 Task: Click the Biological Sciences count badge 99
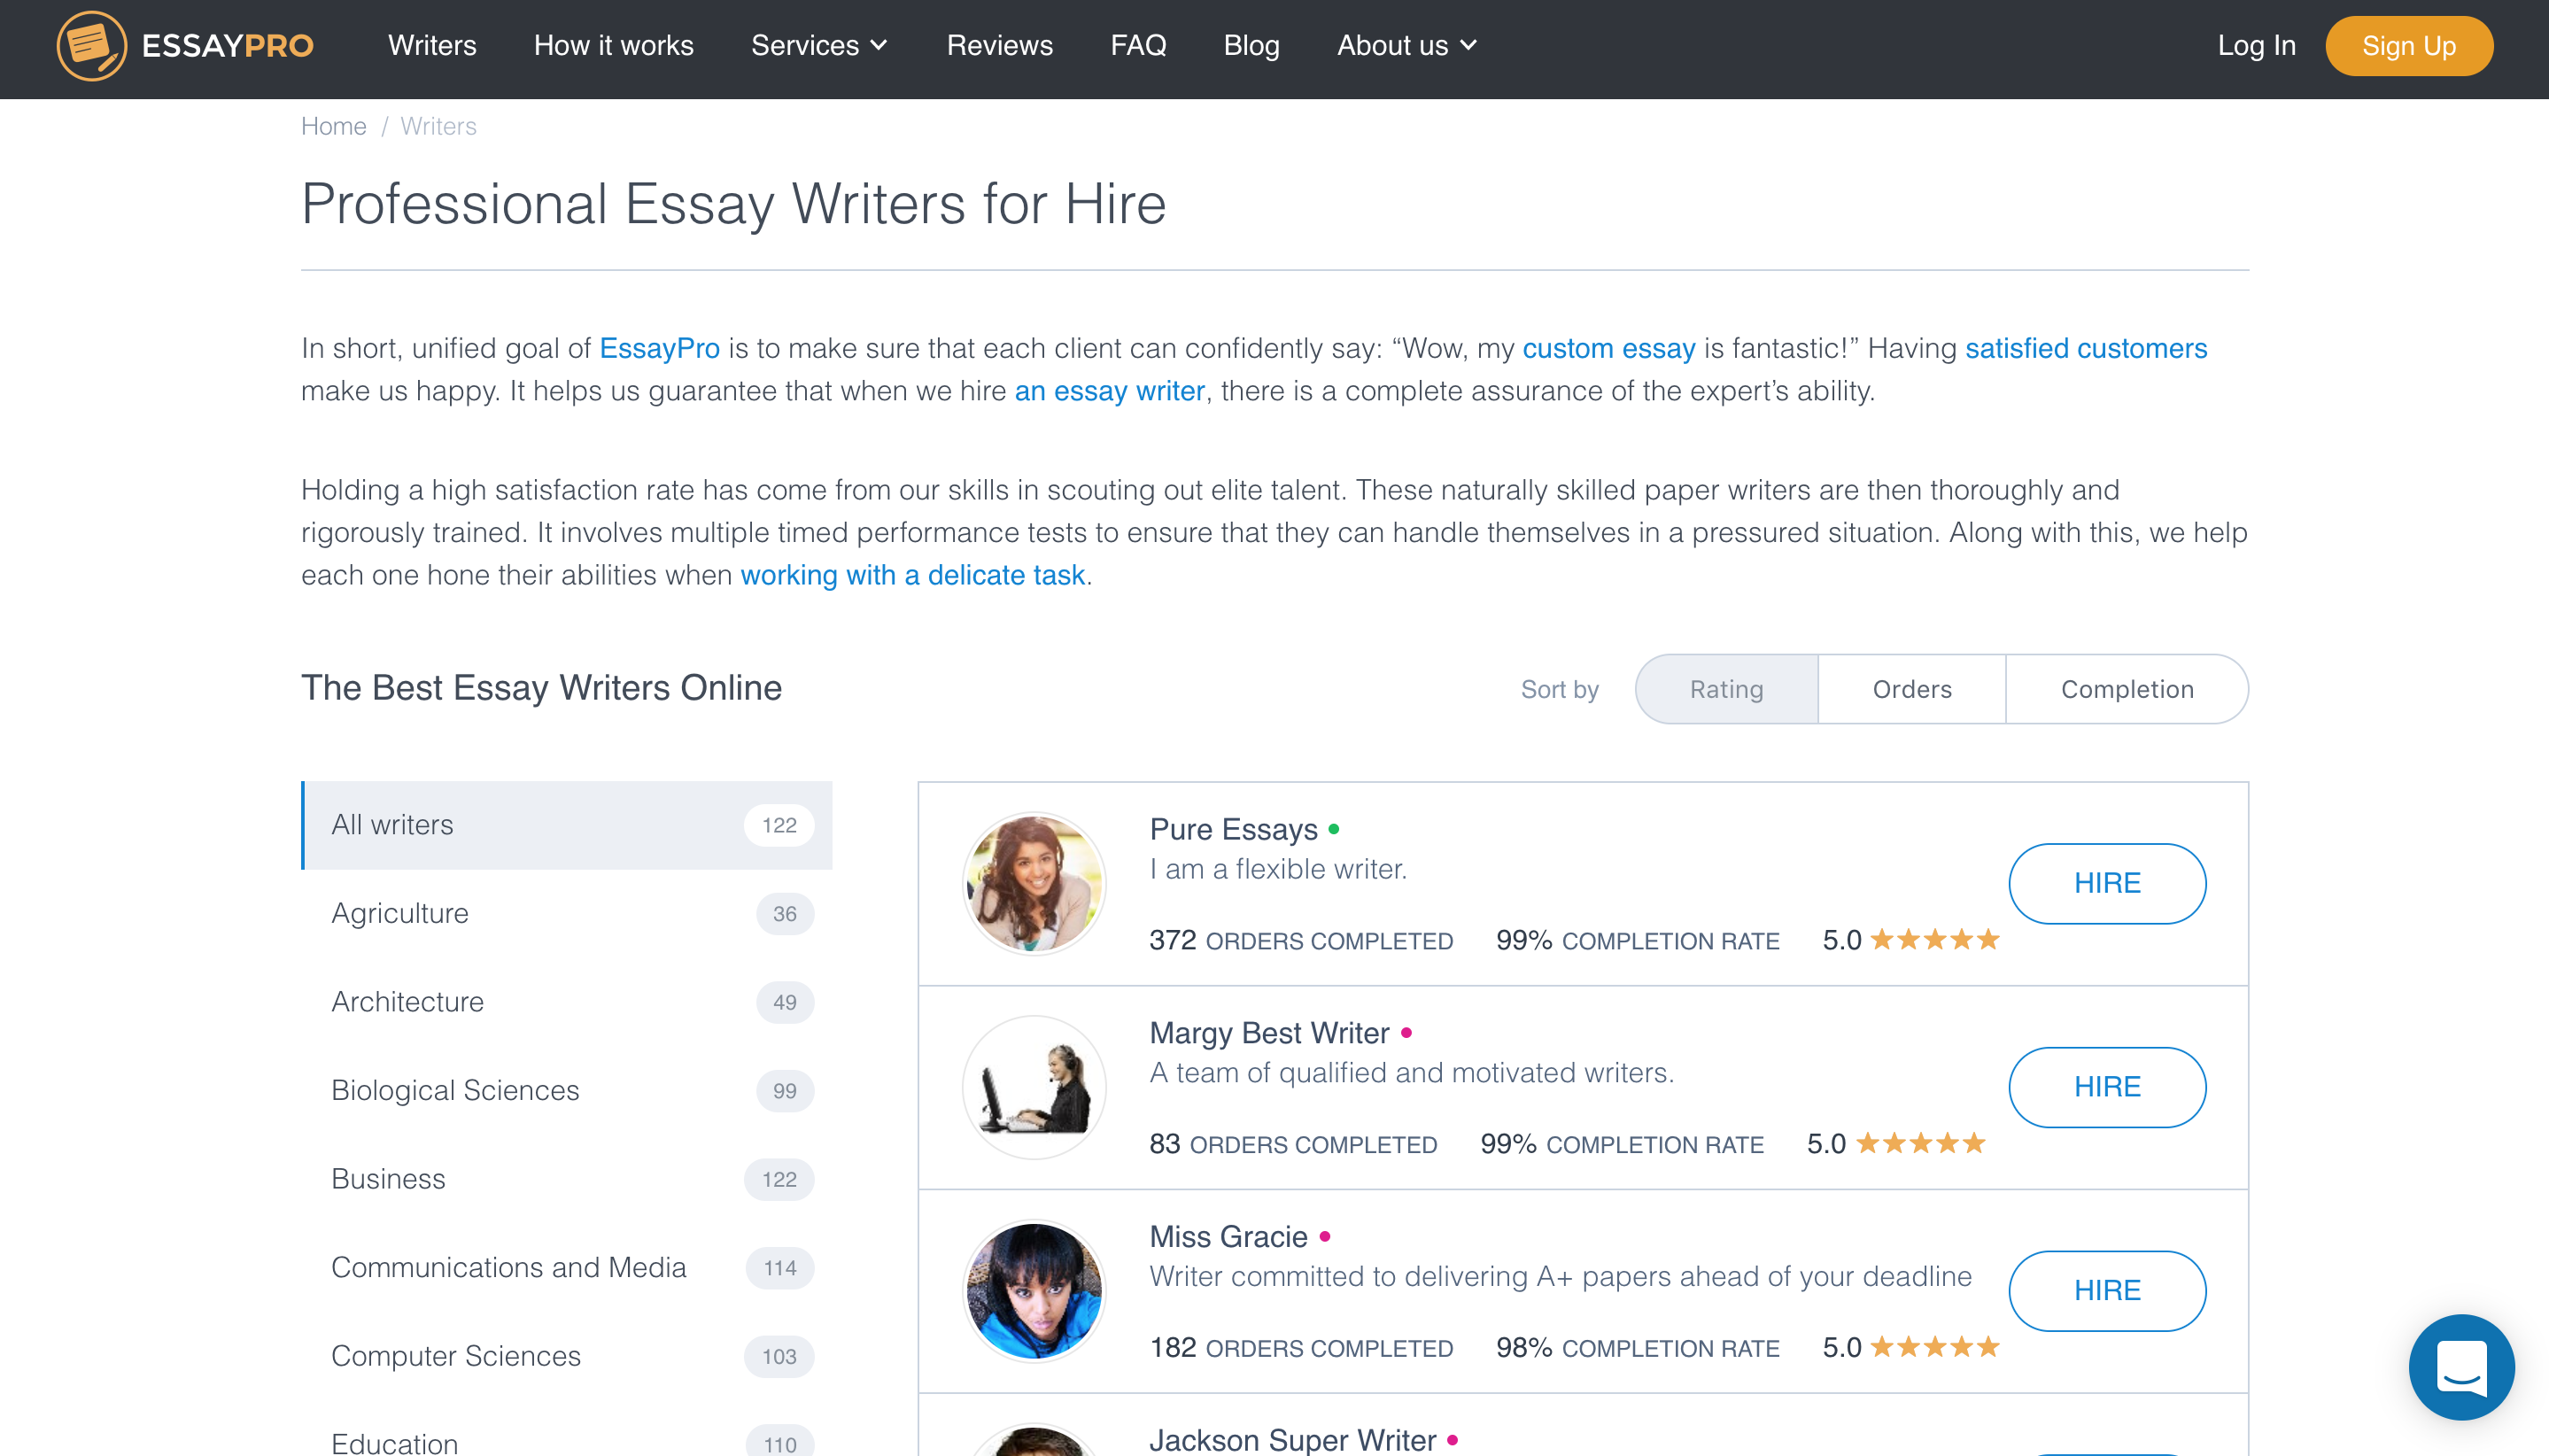(x=785, y=1091)
